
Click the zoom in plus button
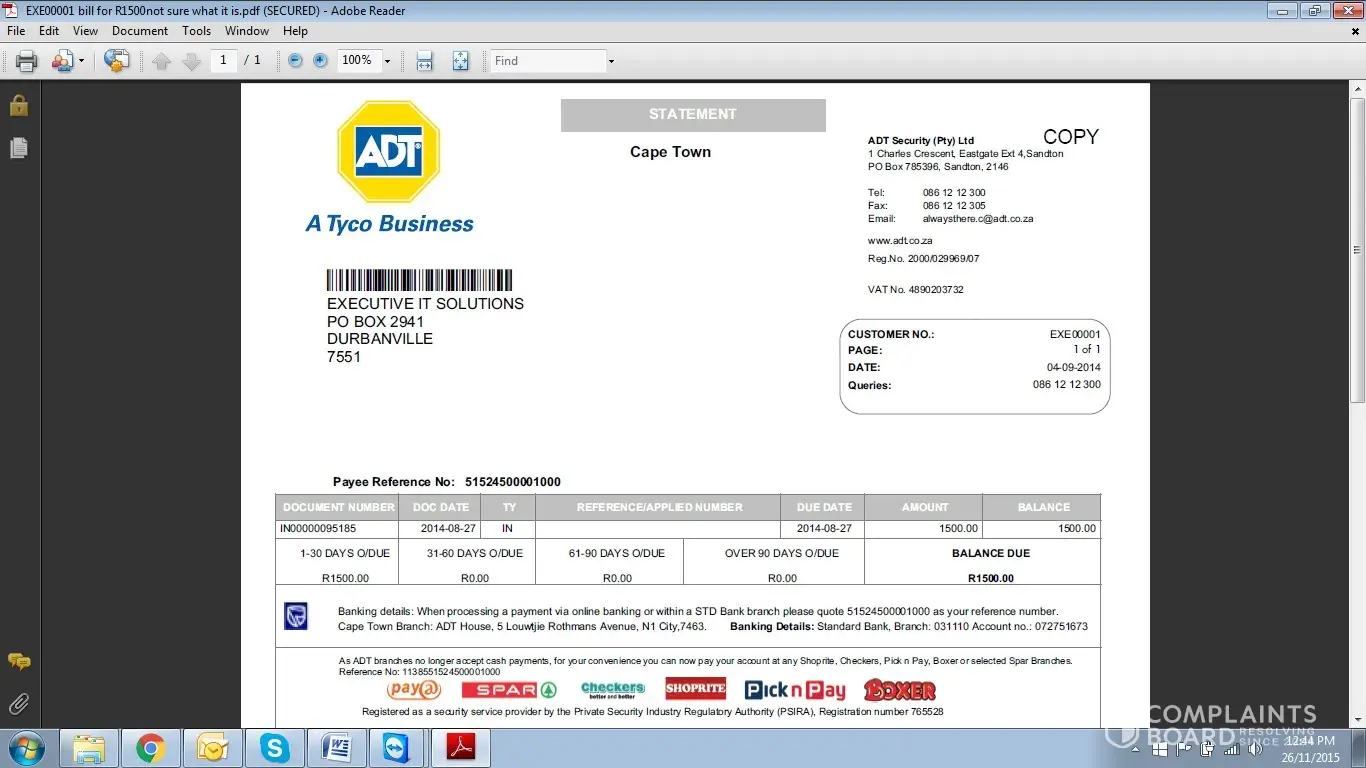[x=320, y=61]
